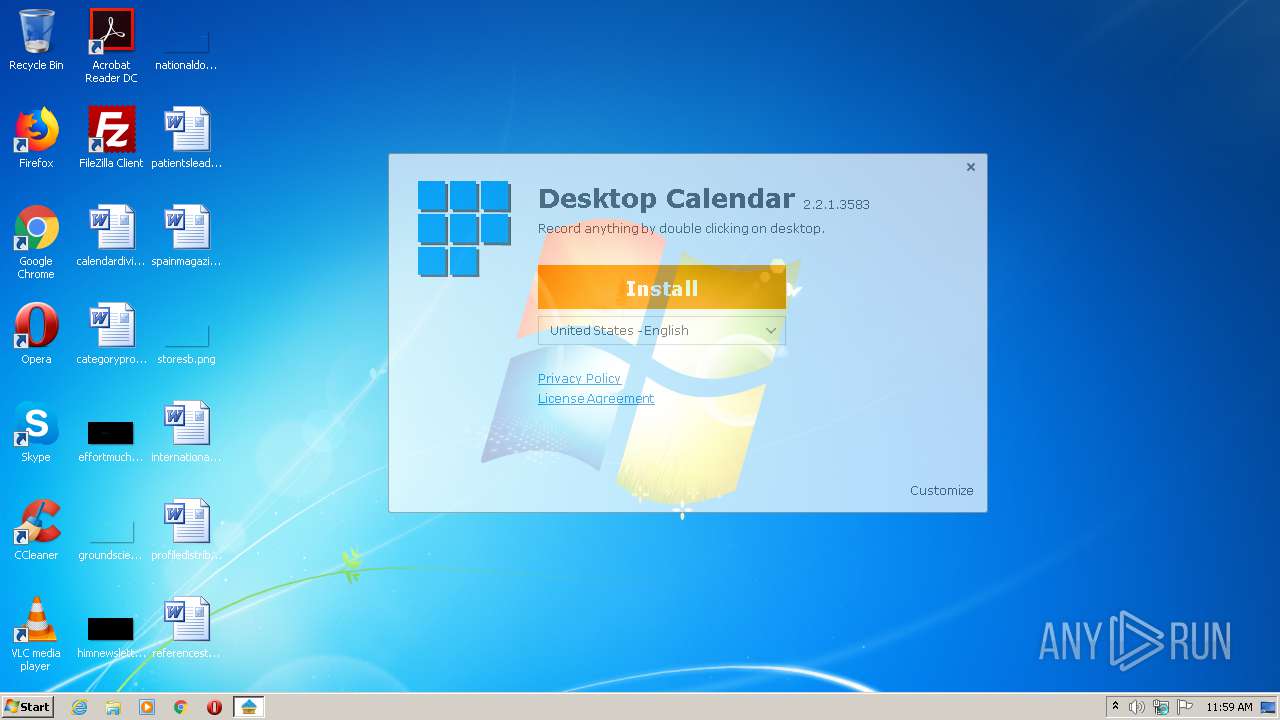Viewport: 1280px width, 720px height.
Task: Click the version number 2.2.1.3583
Action: point(836,204)
